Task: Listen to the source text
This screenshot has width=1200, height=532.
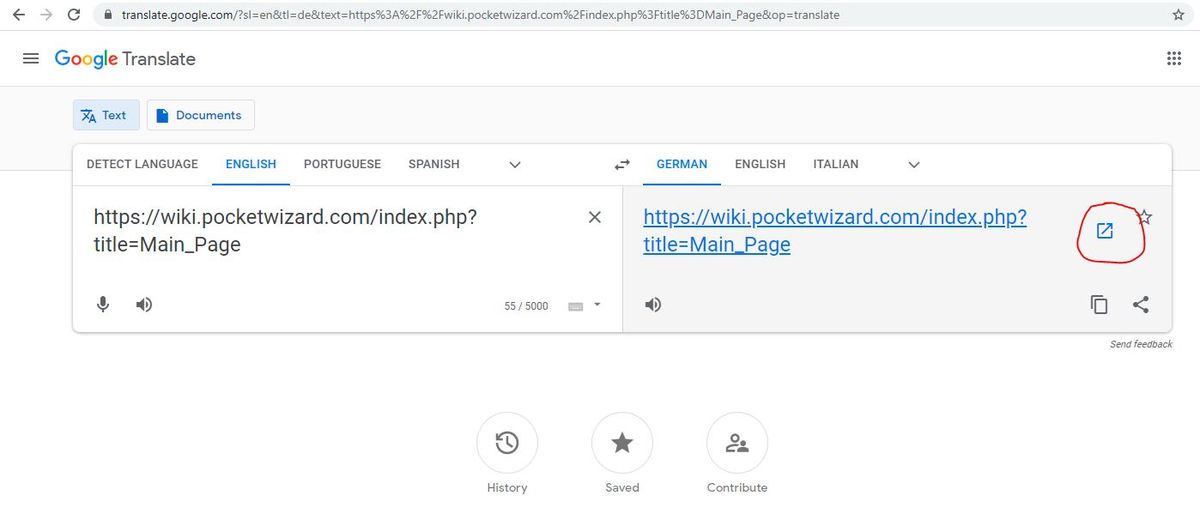Action: 144,305
